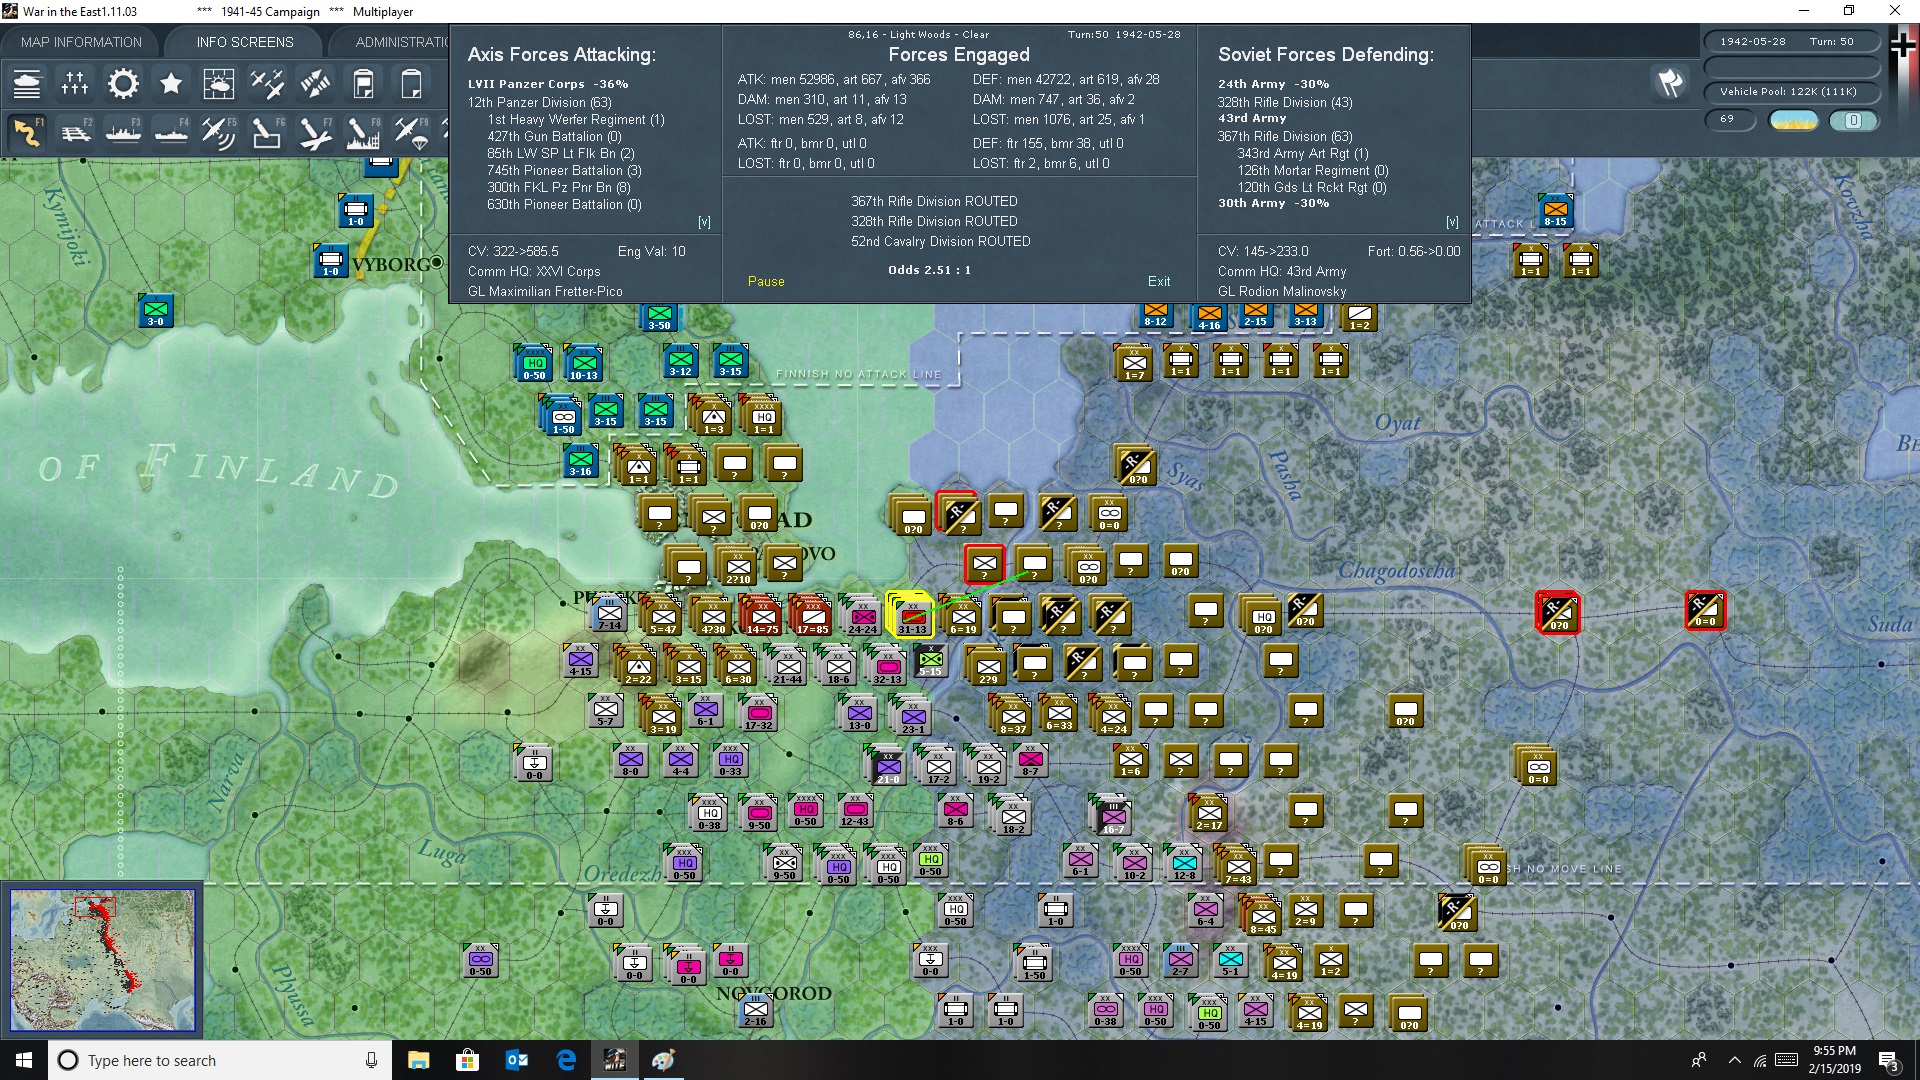Switch to Map Information tab
Screen dimensions: 1920x1080
click(x=81, y=42)
